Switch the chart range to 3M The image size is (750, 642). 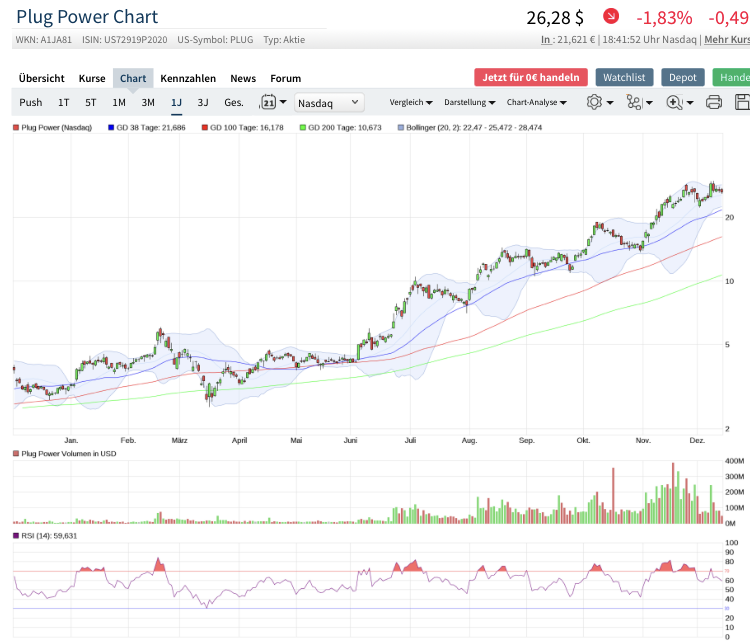pos(148,102)
